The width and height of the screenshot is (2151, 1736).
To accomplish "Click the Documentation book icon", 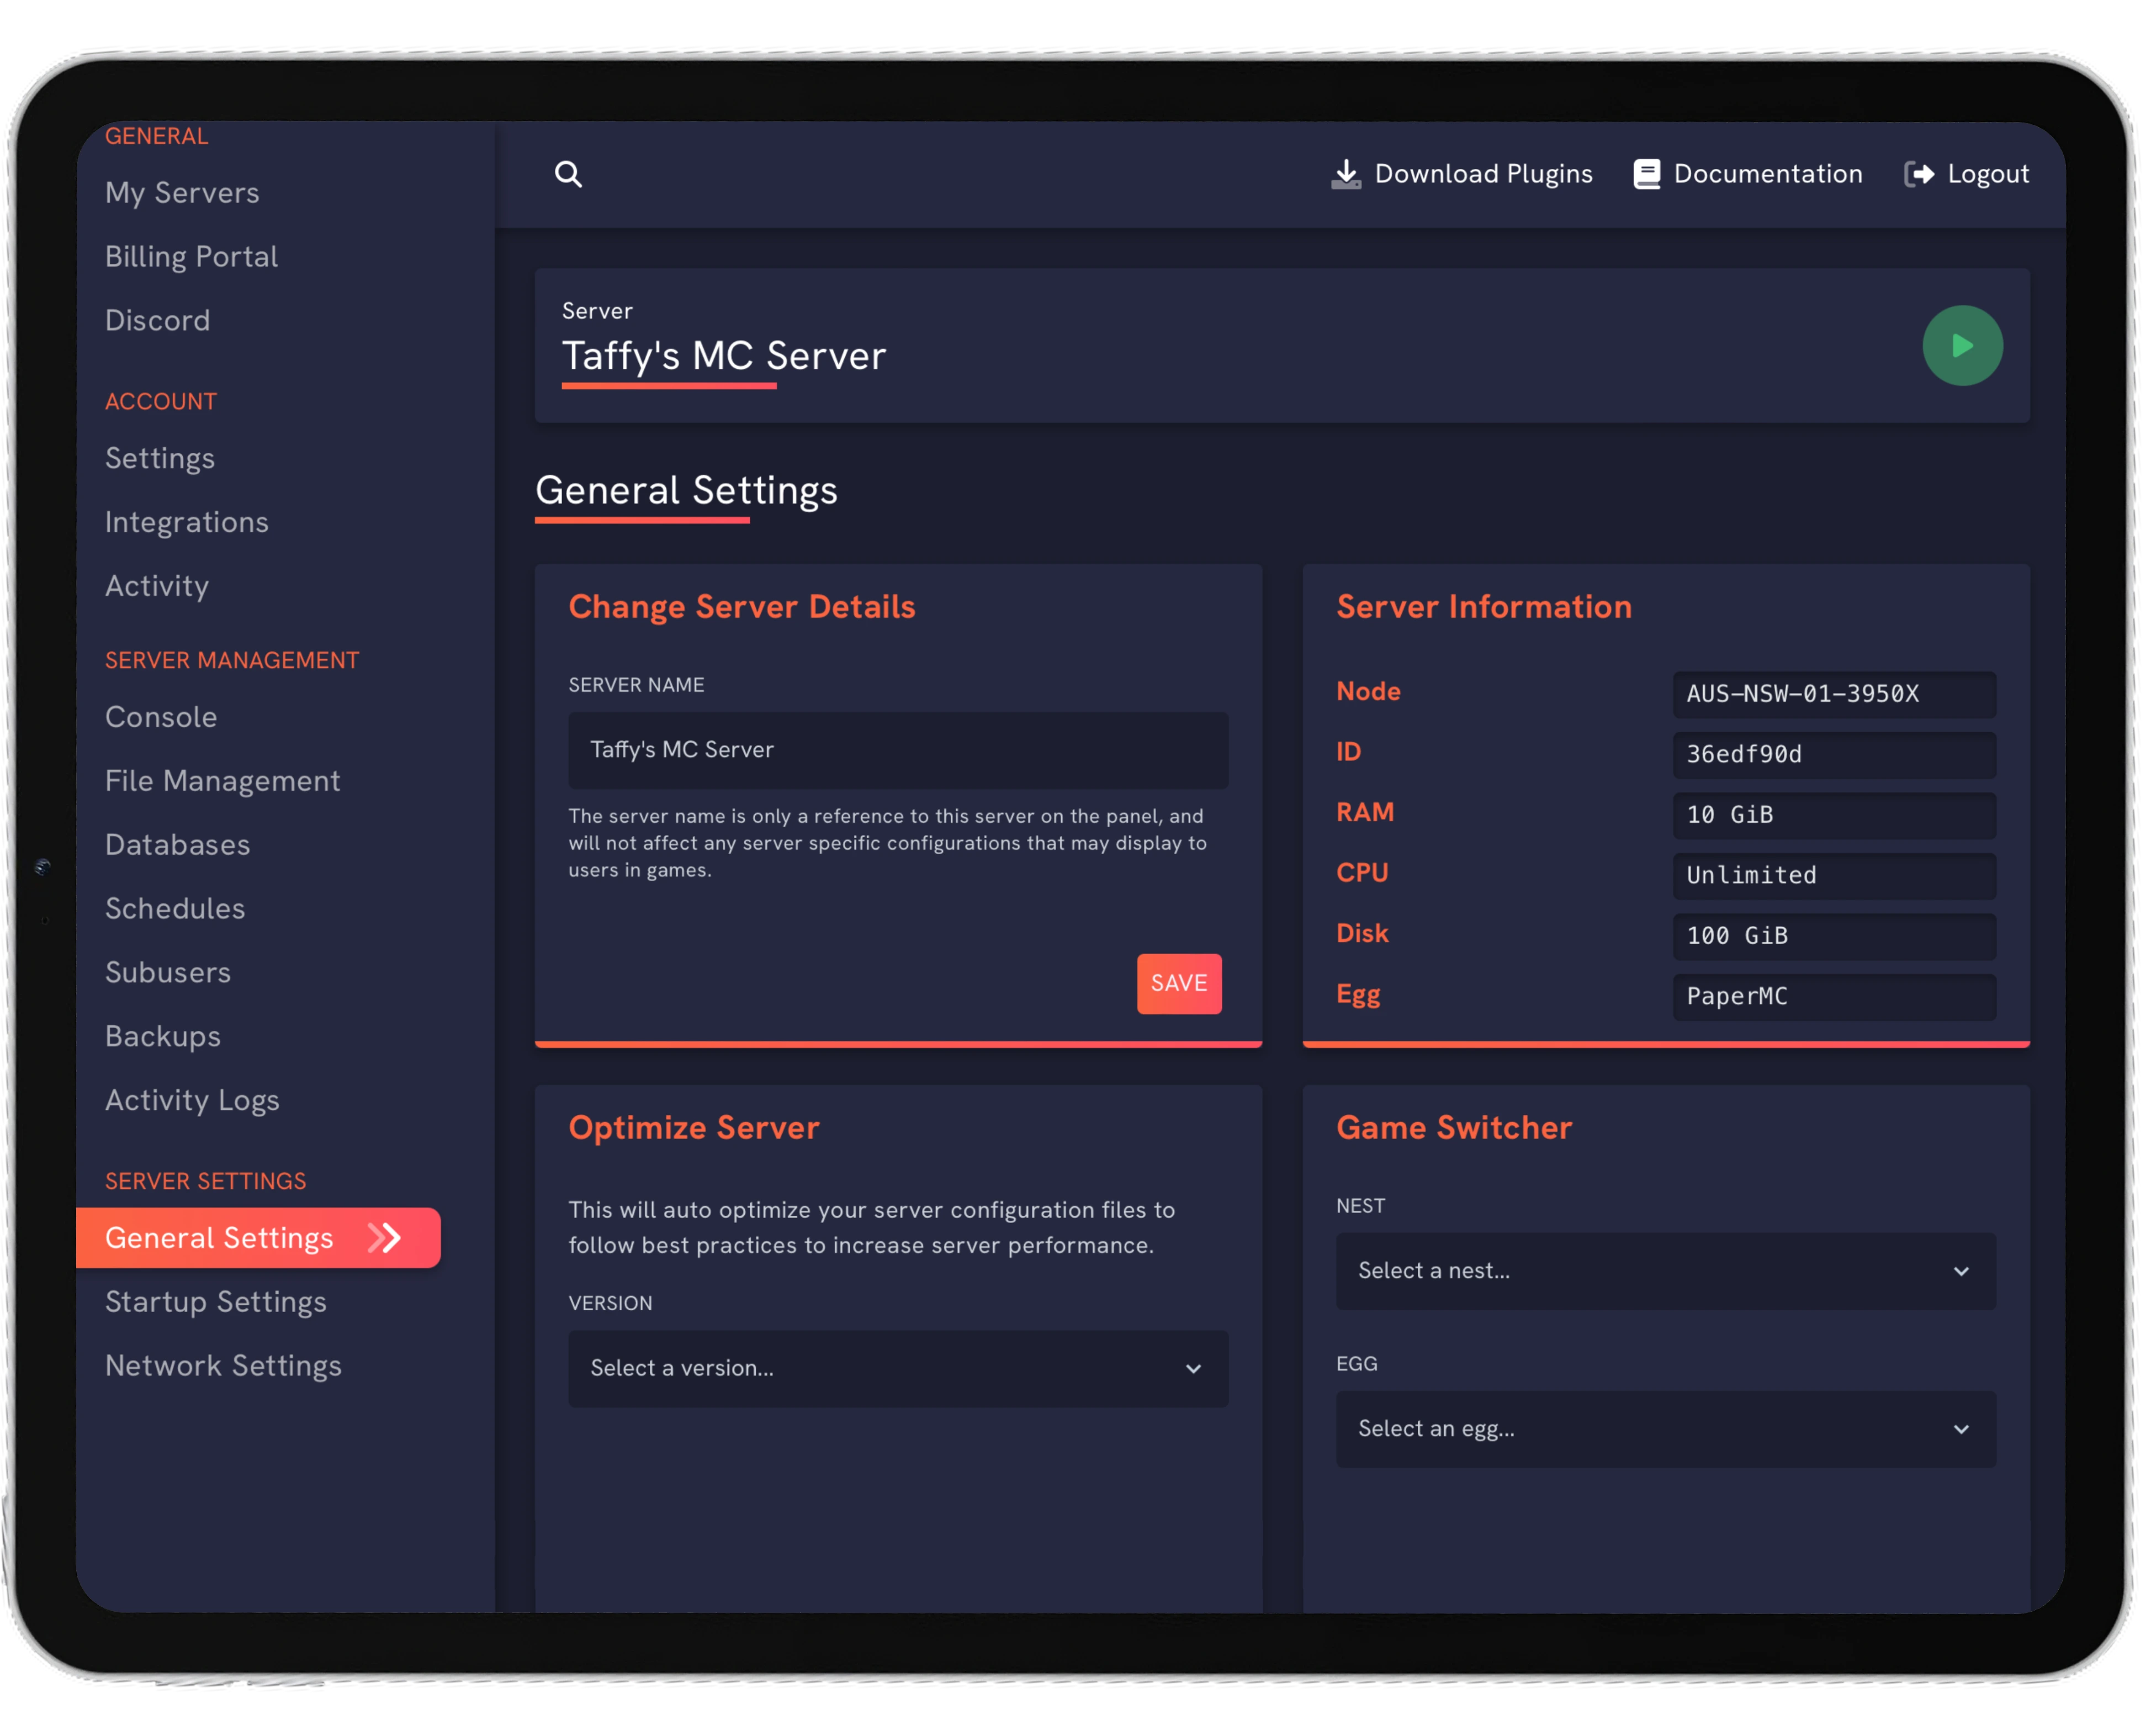I will coord(1646,174).
